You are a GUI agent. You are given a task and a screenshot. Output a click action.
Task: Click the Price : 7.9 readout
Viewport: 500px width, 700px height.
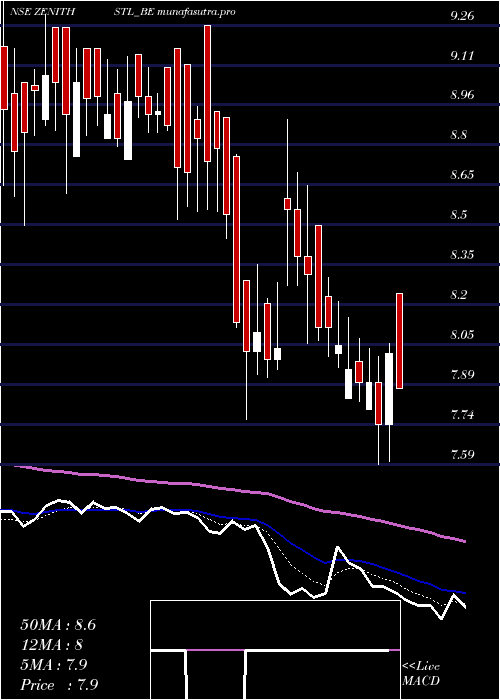pyautogui.click(x=59, y=684)
